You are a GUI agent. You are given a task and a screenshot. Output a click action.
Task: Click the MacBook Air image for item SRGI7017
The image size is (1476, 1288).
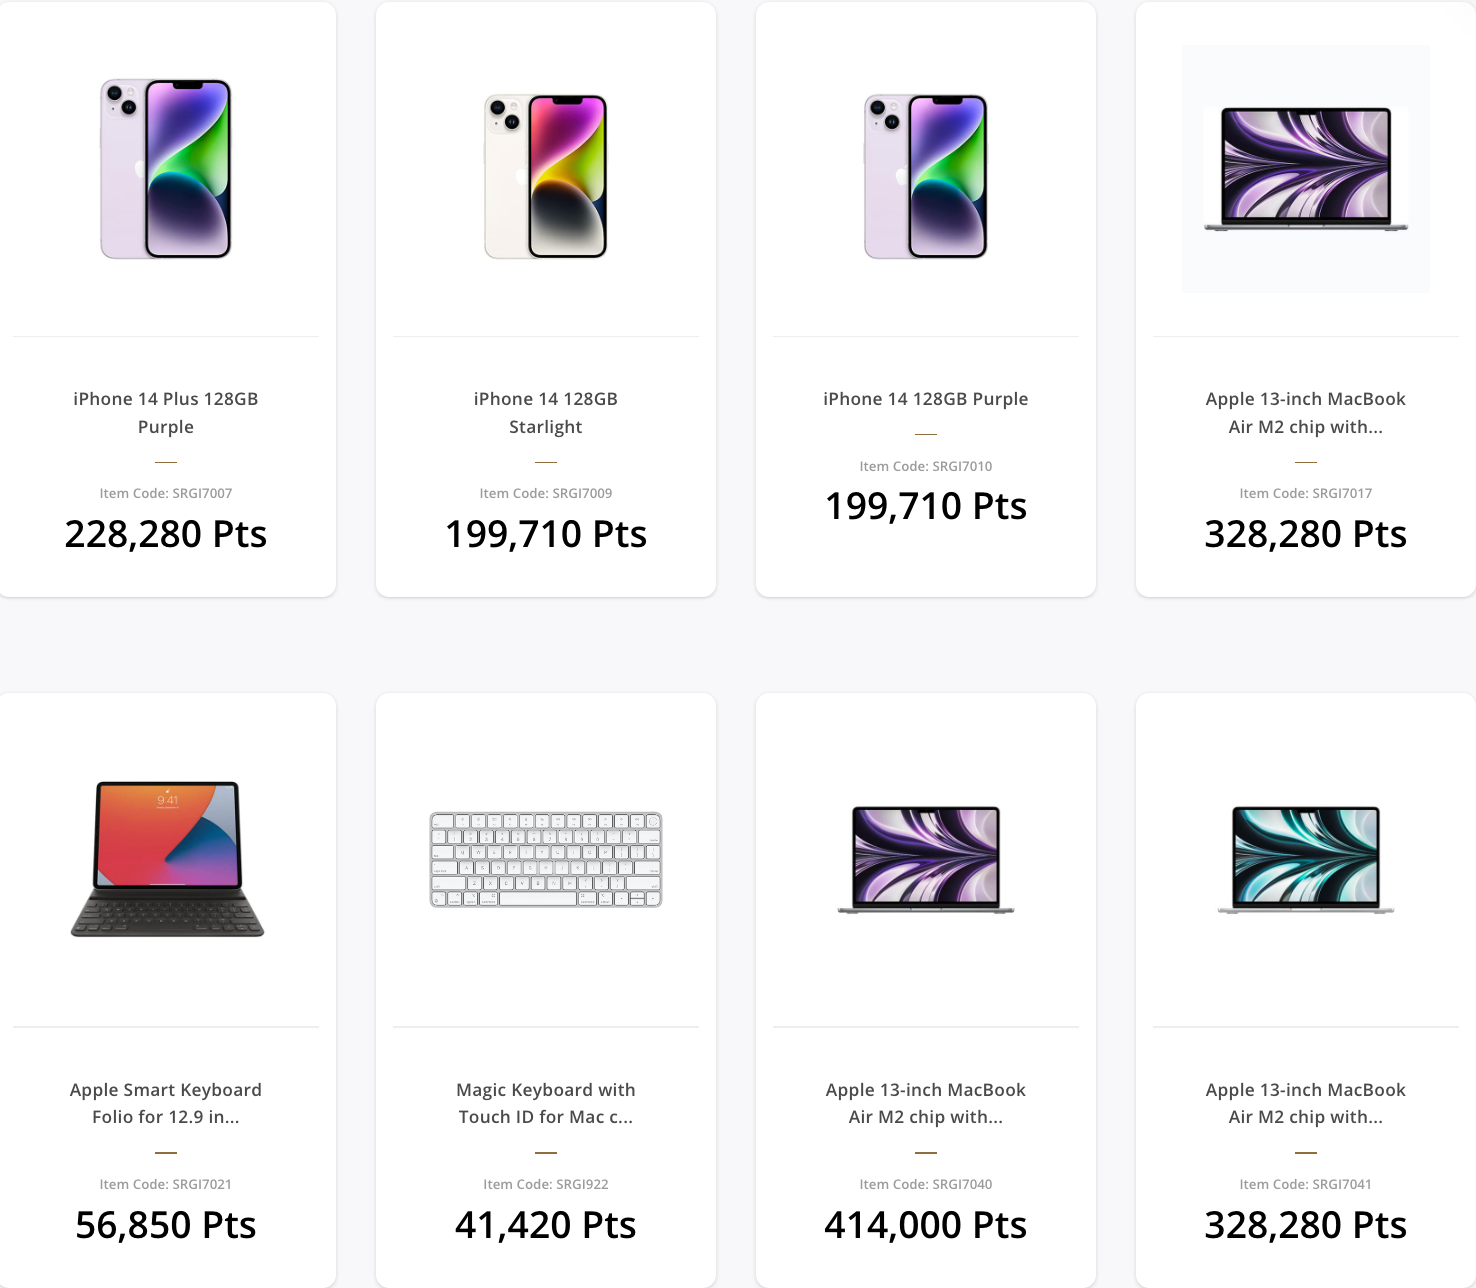[x=1306, y=169]
